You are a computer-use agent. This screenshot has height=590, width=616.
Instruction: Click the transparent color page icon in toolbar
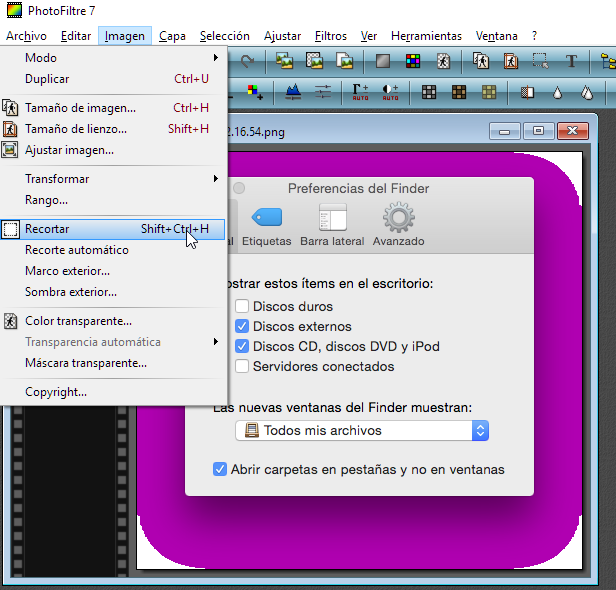point(443,61)
